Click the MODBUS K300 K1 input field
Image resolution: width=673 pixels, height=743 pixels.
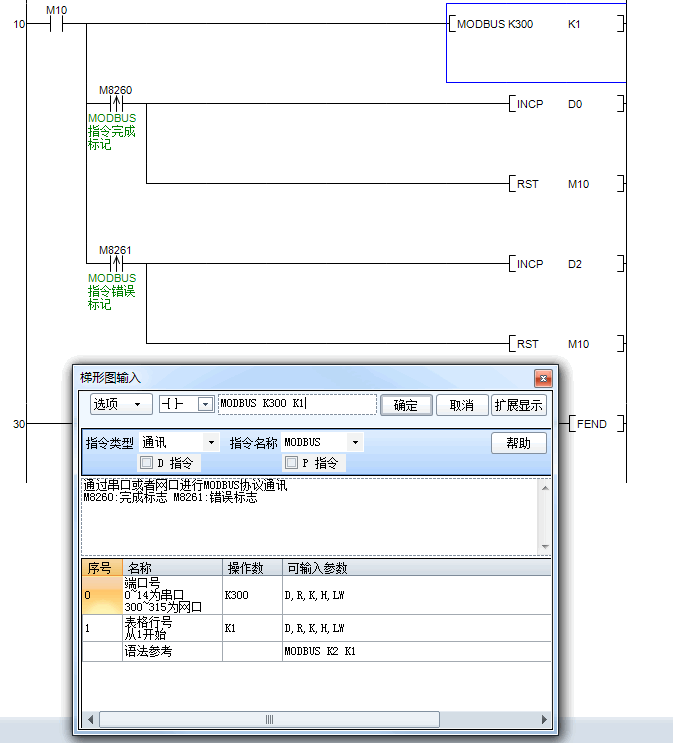point(297,404)
